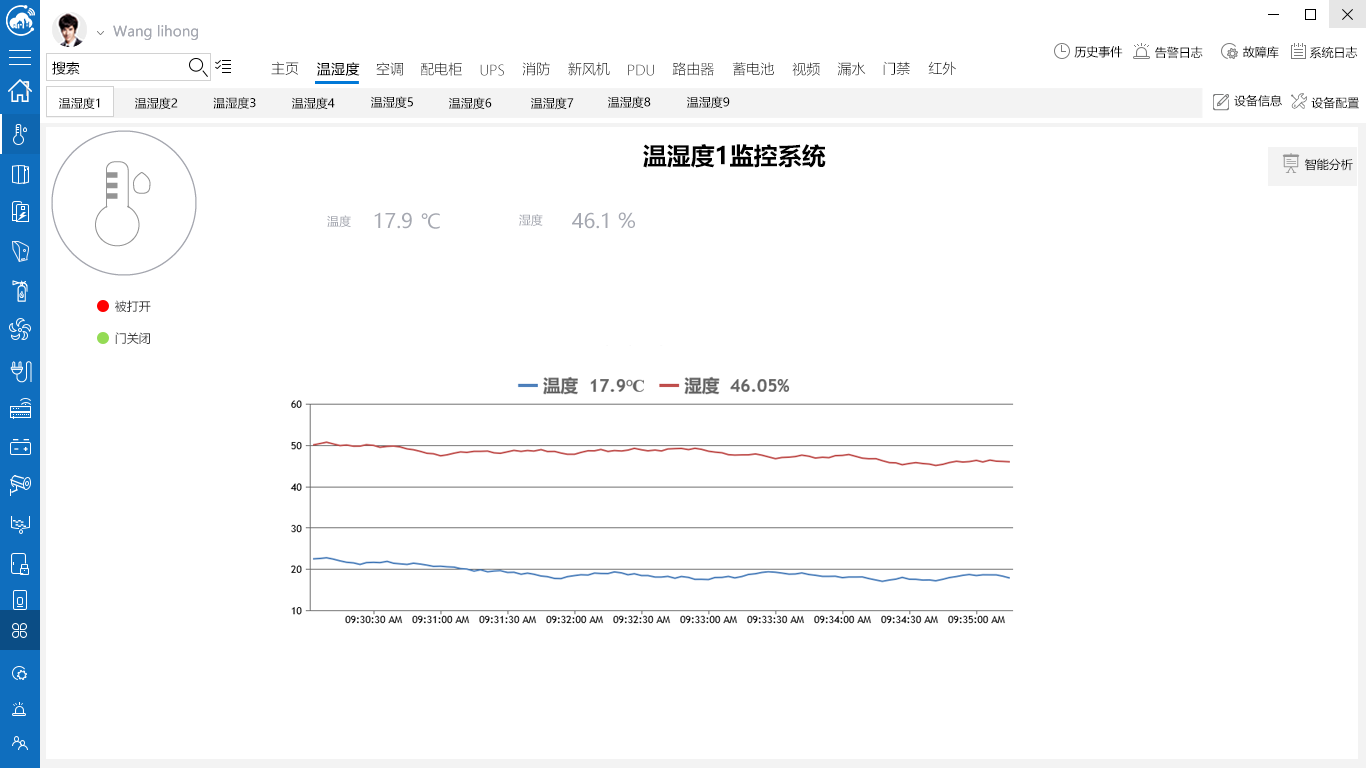1366x768 pixels.
Task: Open the home icon in sidebar
Action: (20, 91)
